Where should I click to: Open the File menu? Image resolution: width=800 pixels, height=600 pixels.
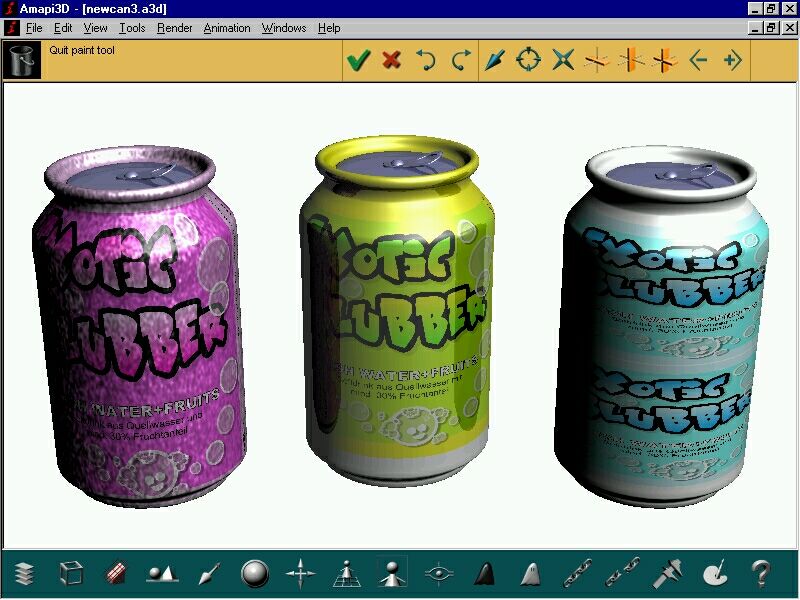click(34, 28)
